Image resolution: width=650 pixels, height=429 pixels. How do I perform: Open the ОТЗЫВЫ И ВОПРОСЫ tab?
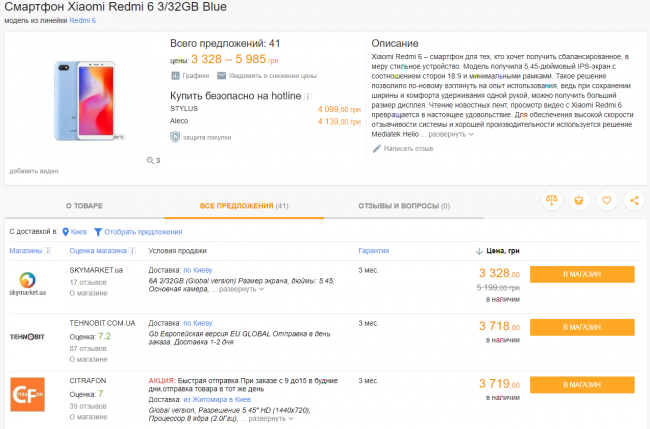403,205
